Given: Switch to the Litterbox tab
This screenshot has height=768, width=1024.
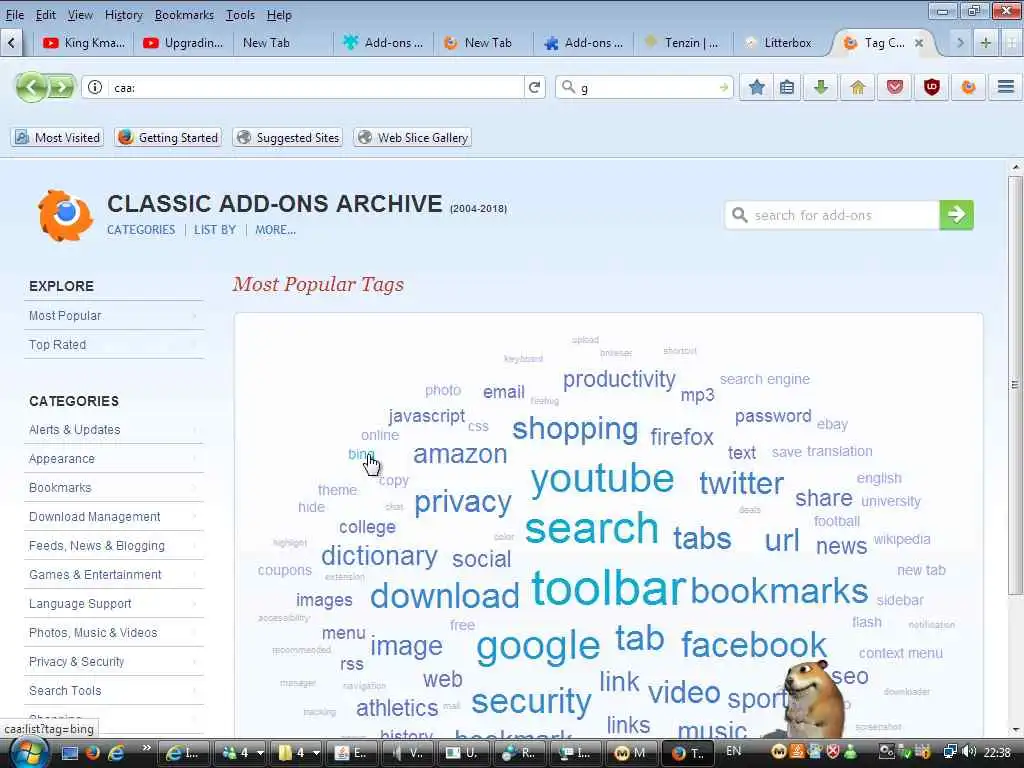Looking at the screenshot, I should (780, 43).
